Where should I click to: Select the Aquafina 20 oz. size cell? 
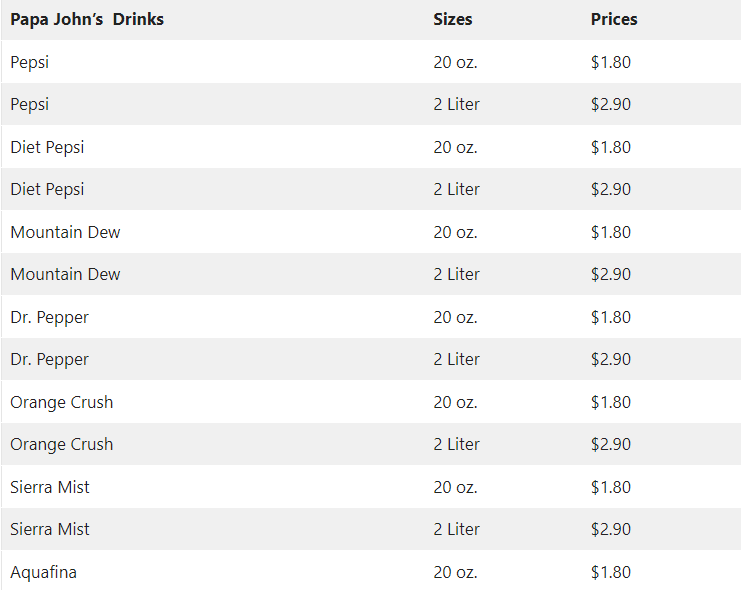tap(456, 572)
